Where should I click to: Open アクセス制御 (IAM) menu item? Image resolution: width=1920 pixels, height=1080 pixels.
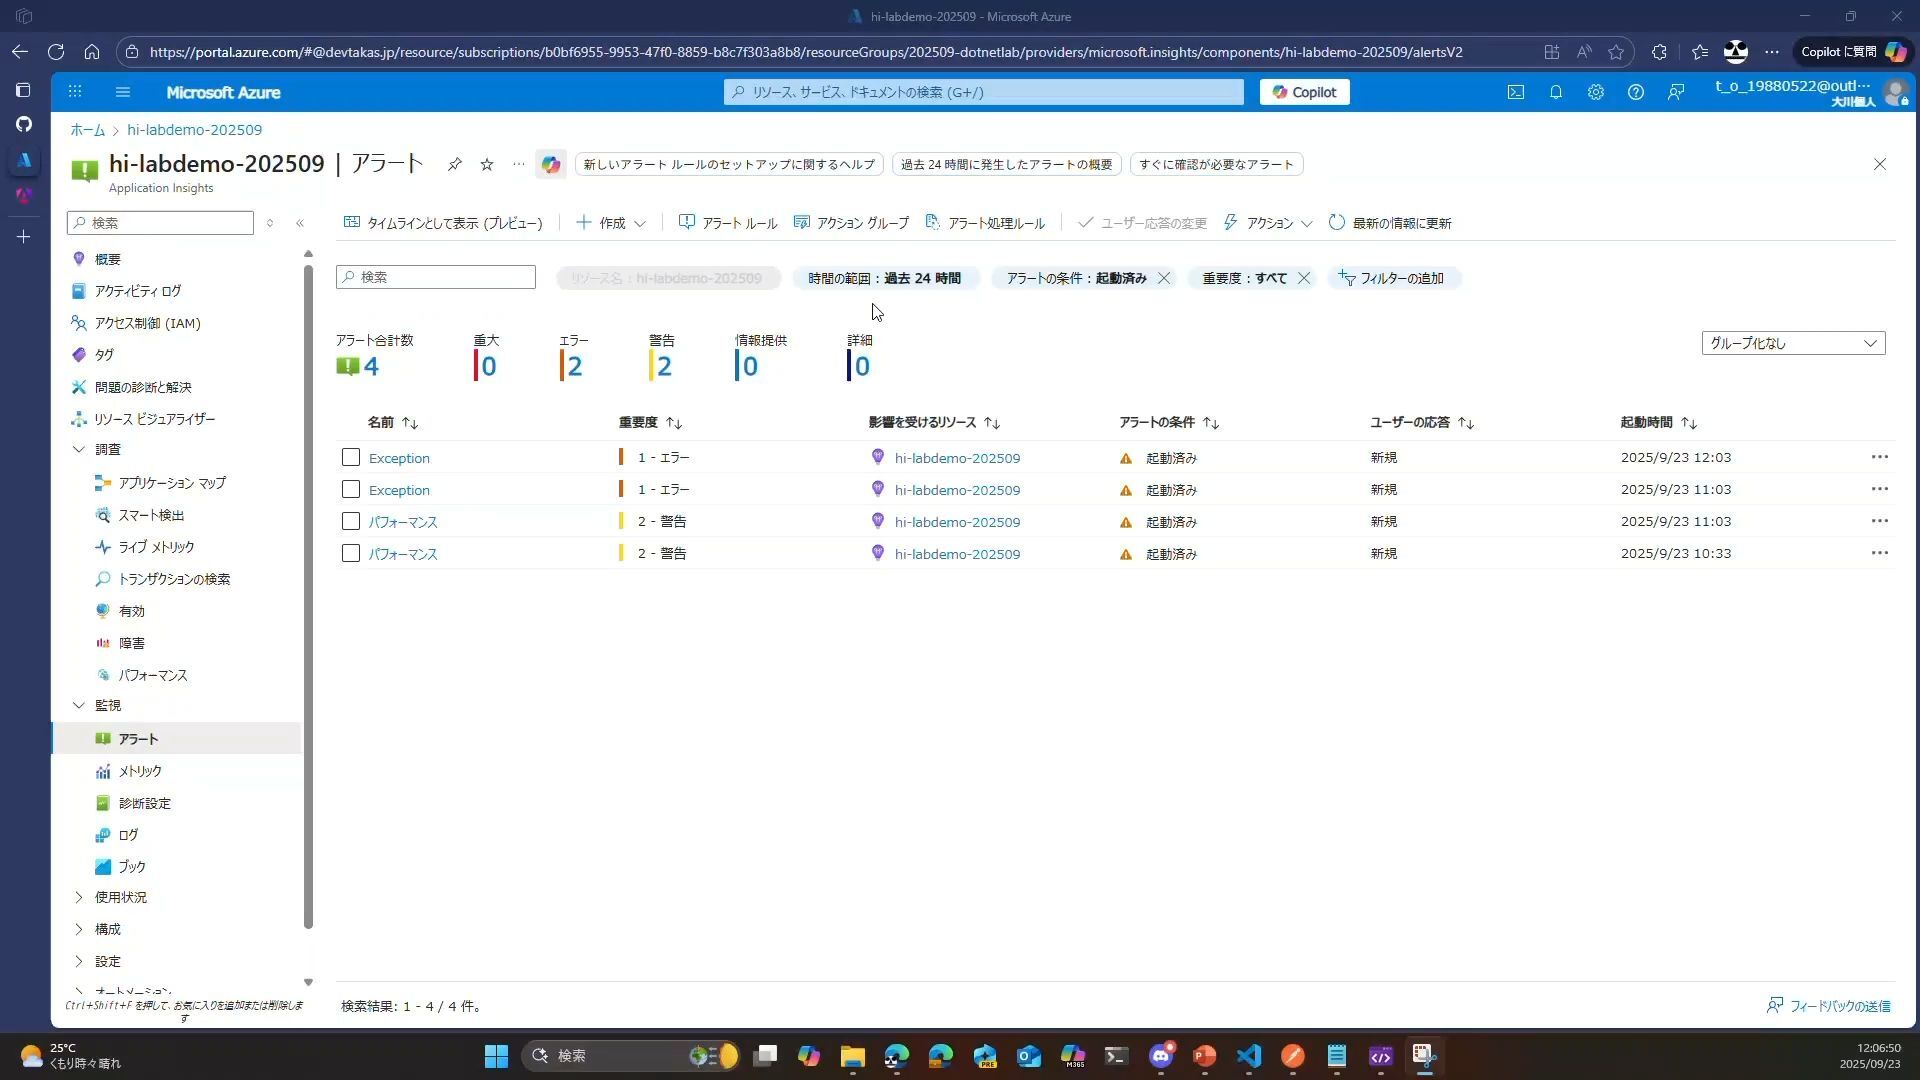(x=147, y=323)
